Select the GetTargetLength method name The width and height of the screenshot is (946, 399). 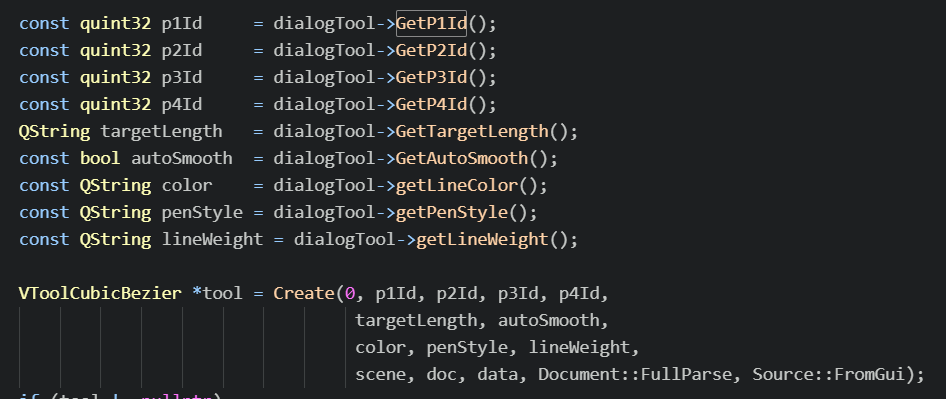tap(472, 132)
